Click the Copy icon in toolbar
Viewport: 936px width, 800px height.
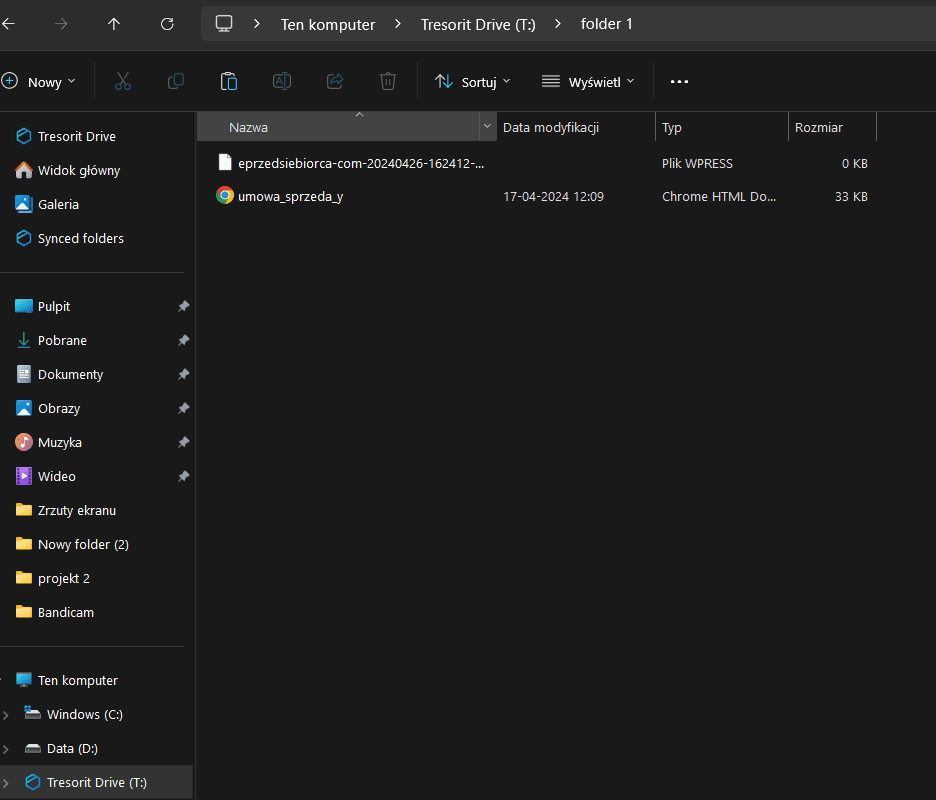point(176,81)
